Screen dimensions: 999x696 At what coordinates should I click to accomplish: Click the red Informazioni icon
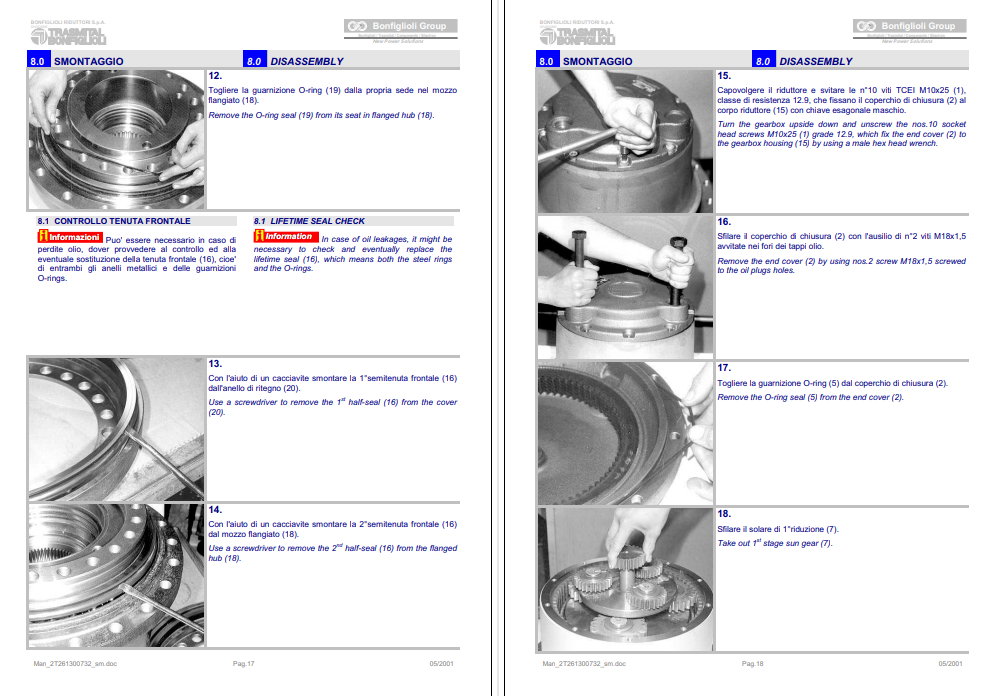(67, 237)
